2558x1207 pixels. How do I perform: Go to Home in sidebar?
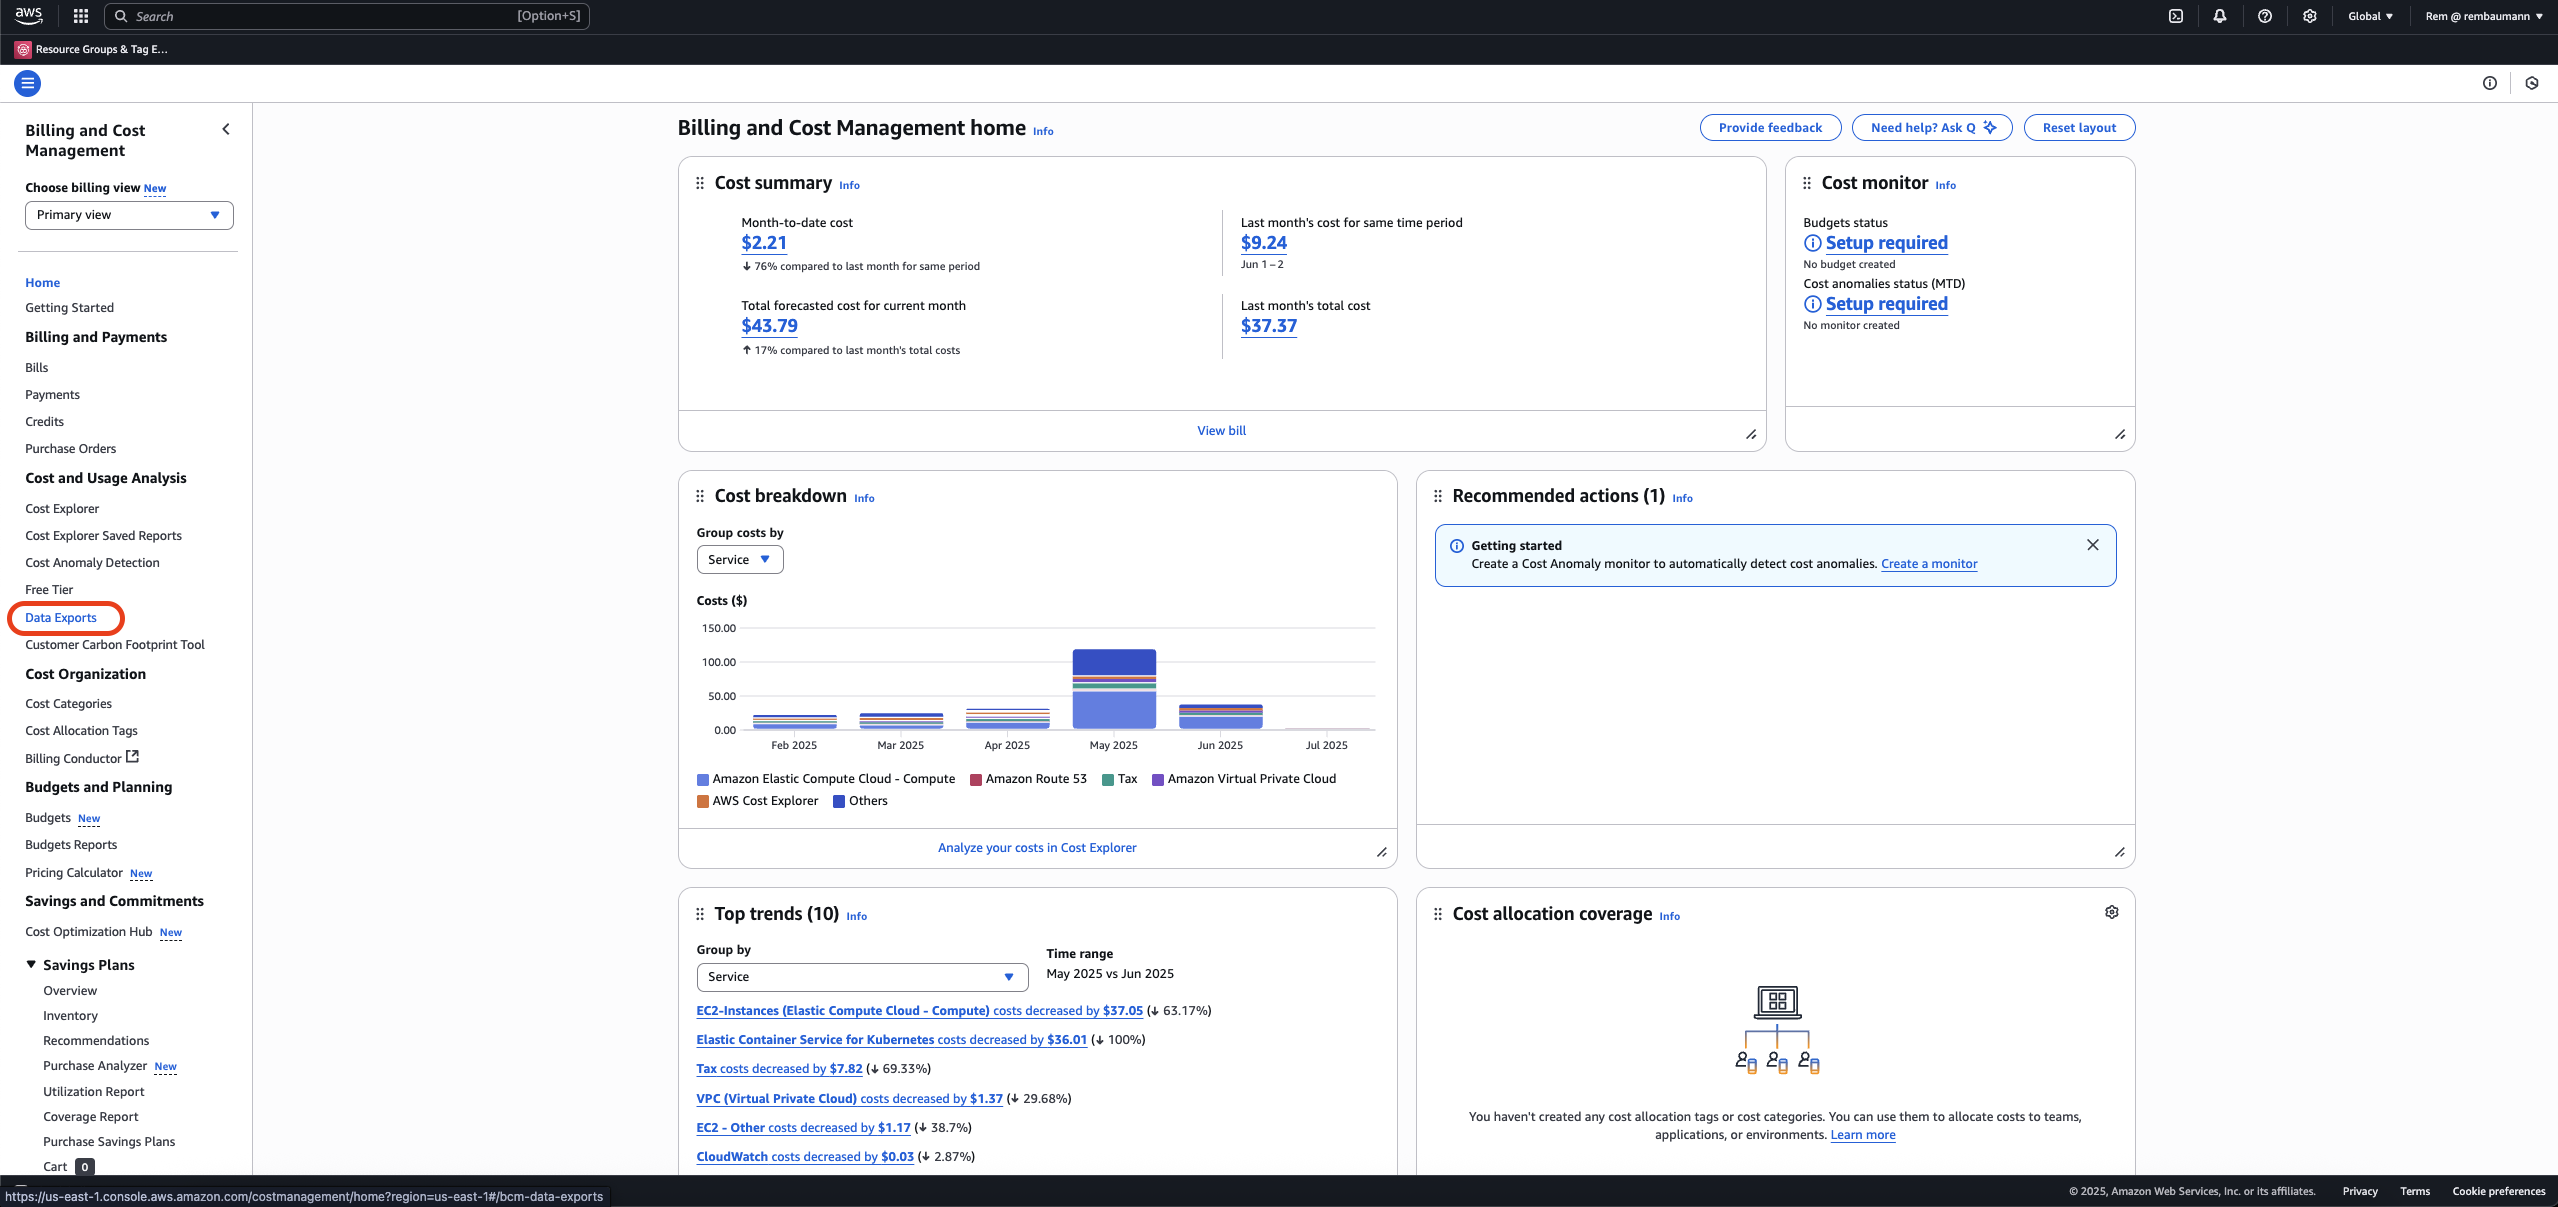point(42,283)
